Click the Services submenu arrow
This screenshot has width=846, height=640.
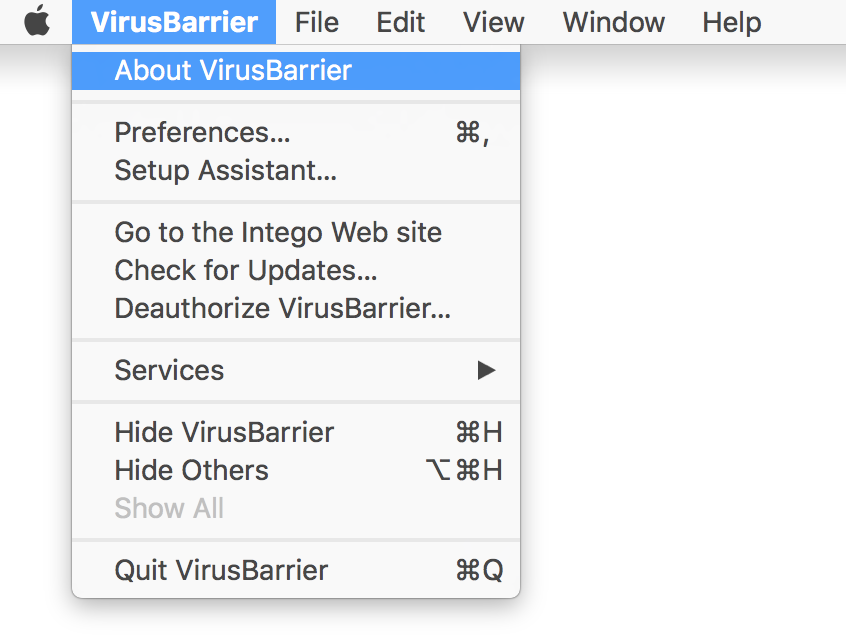pyautogui.click(x=486, y=370)
